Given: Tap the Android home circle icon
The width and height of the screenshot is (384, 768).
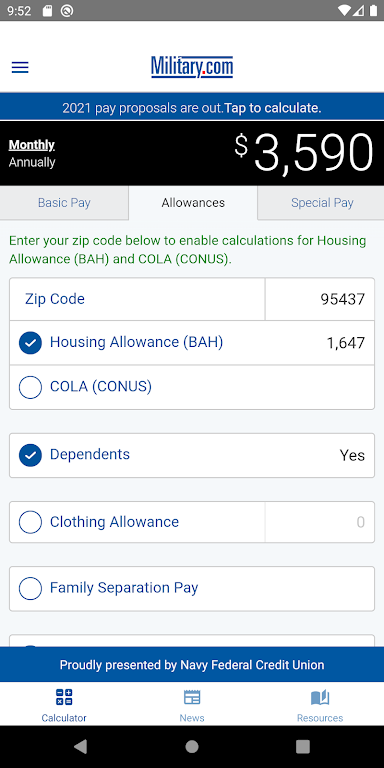Looking at the screenshot, I should click(192, 746).
